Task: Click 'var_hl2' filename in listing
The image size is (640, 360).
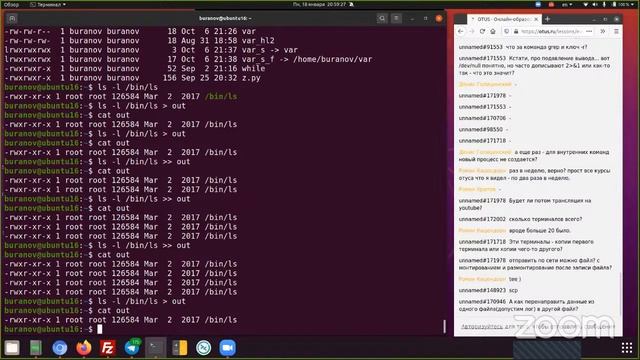Action: pyautogui.click(x=258, y=41)
